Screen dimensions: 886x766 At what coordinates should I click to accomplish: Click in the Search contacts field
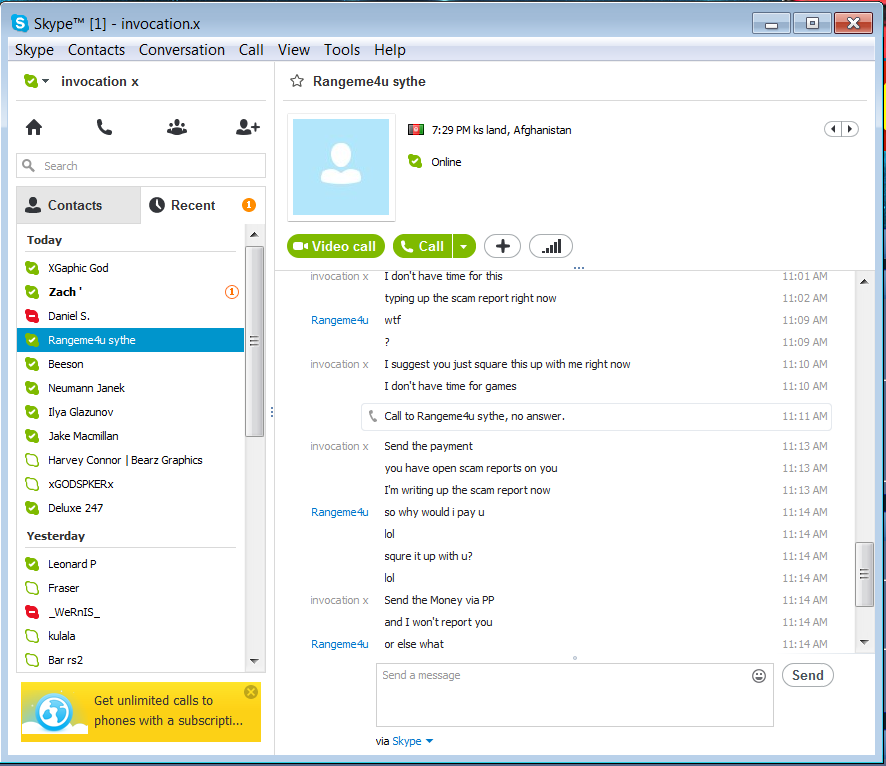click(141, 166)
